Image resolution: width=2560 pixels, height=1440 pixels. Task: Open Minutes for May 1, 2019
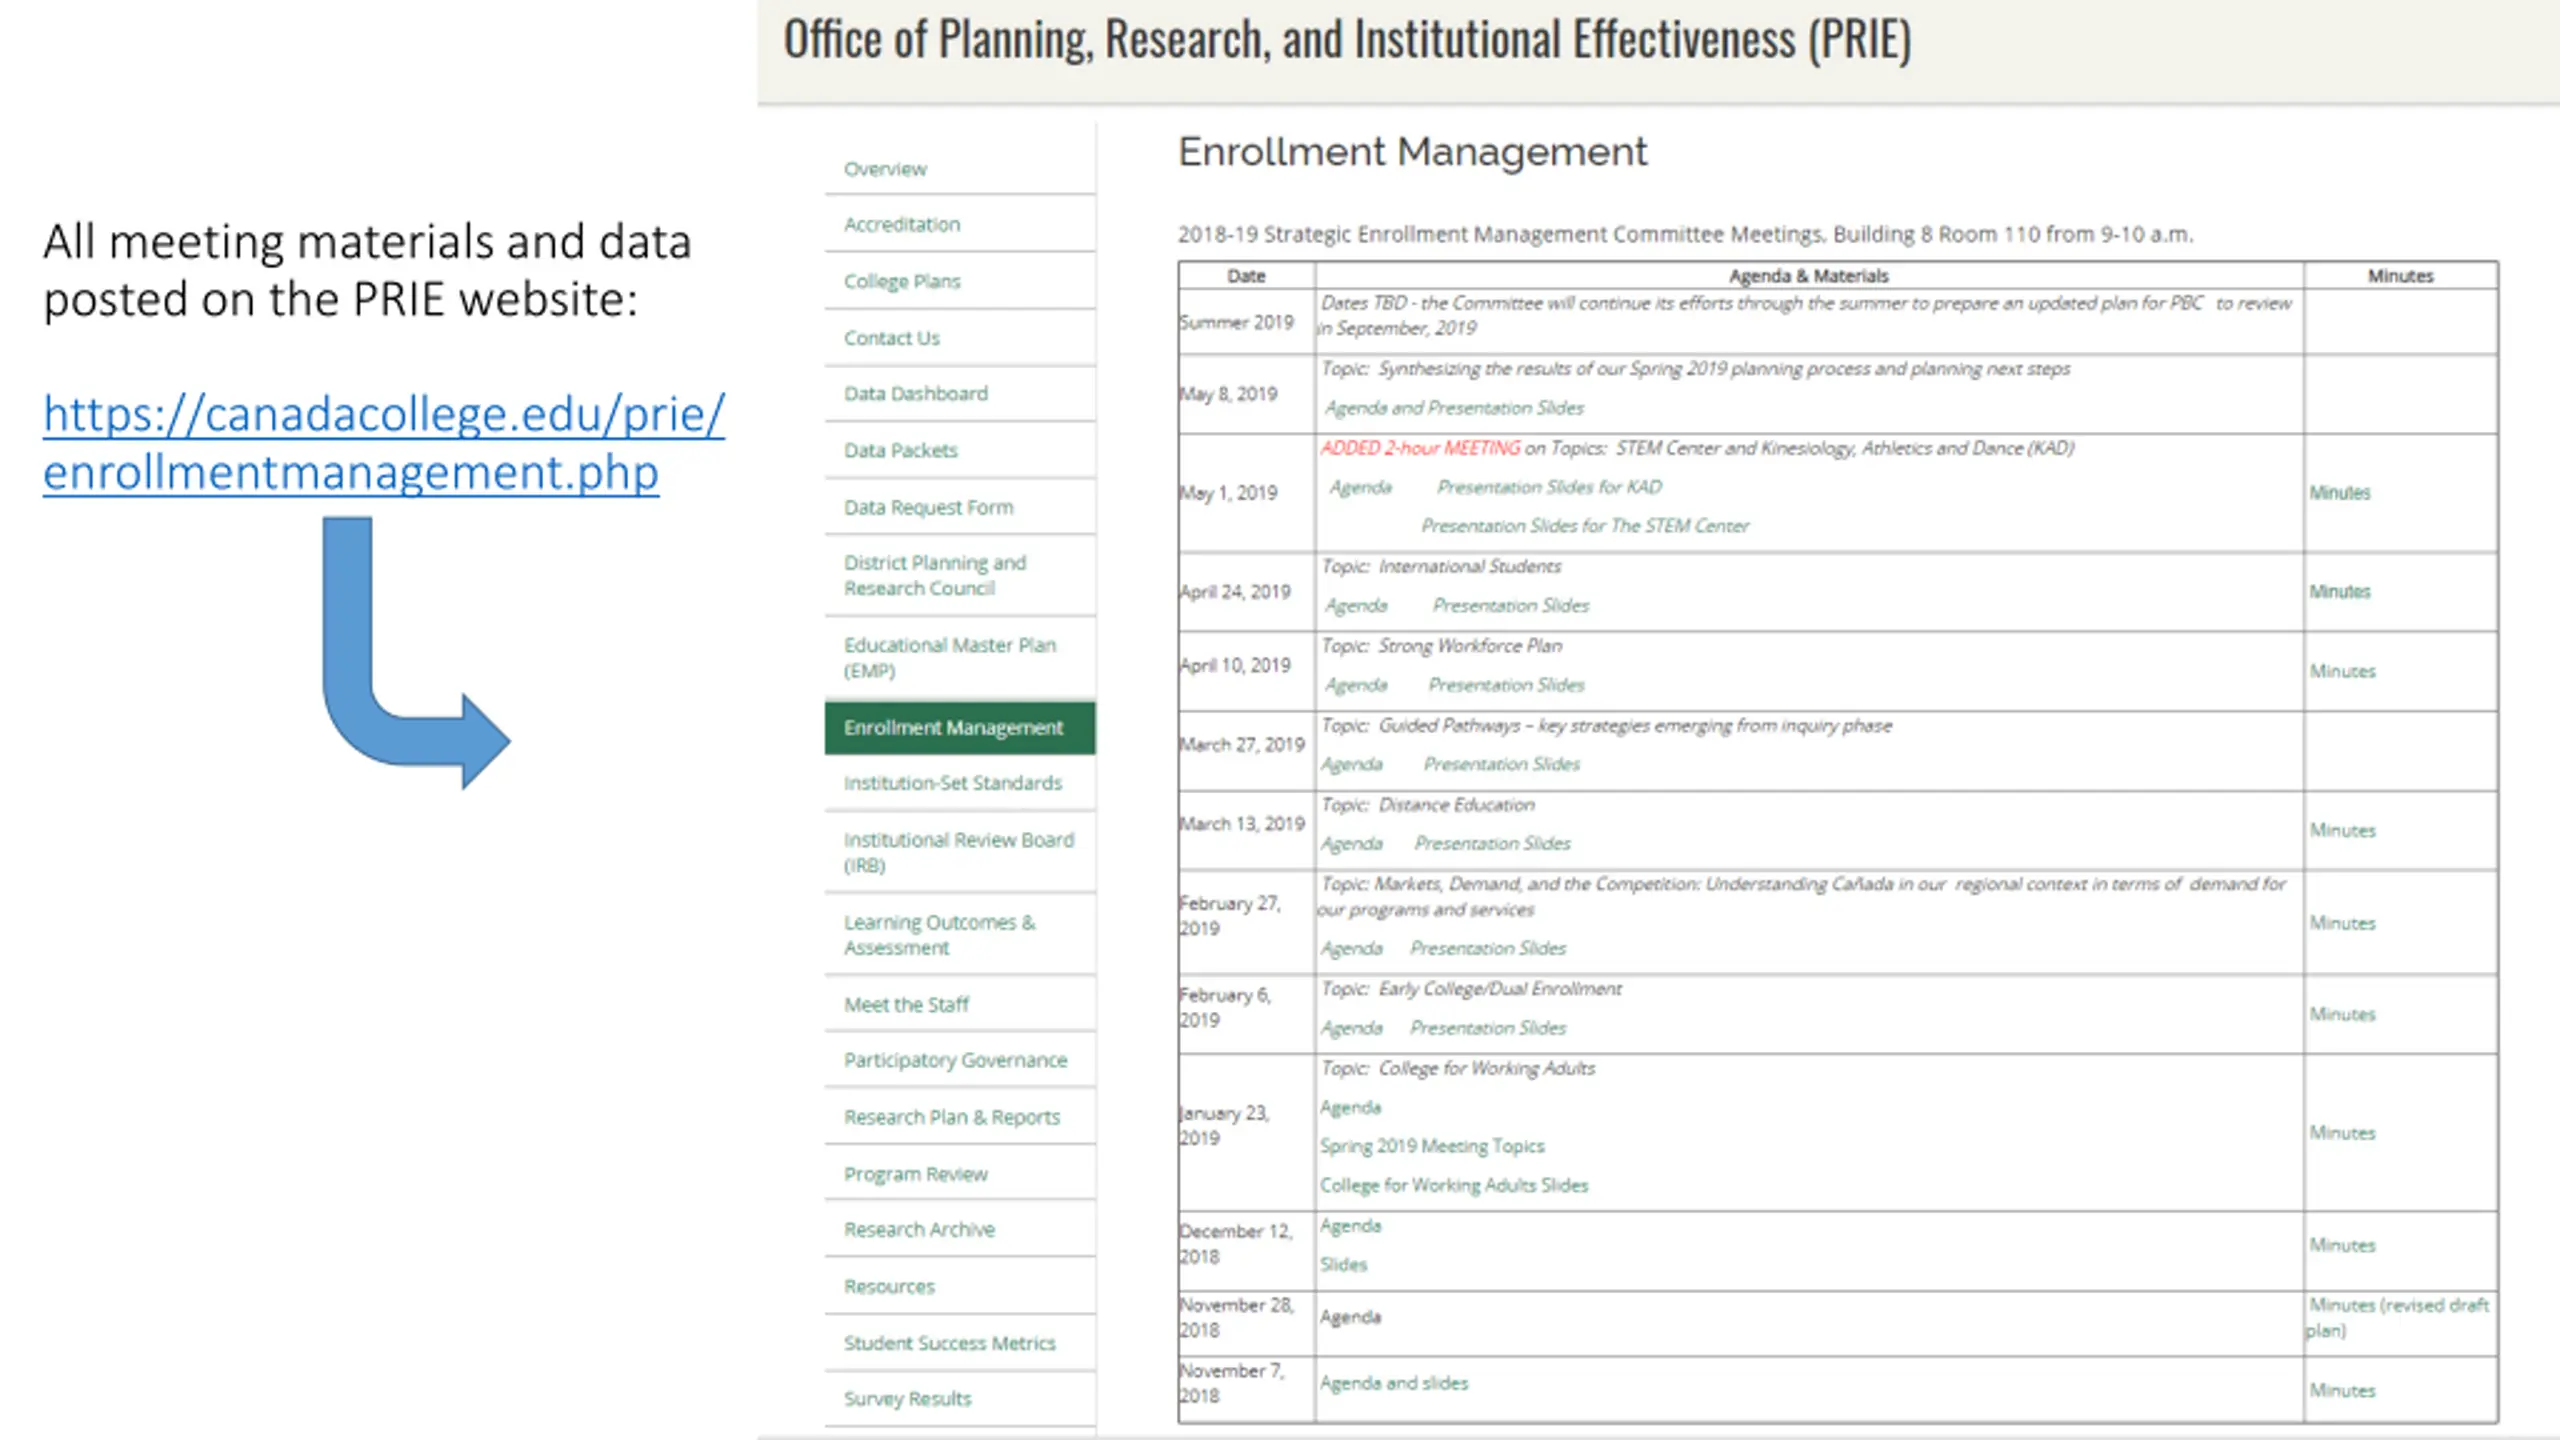[2340, 493]
